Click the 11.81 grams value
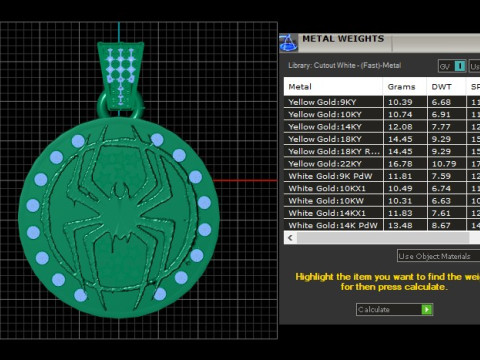 point(400,176)
